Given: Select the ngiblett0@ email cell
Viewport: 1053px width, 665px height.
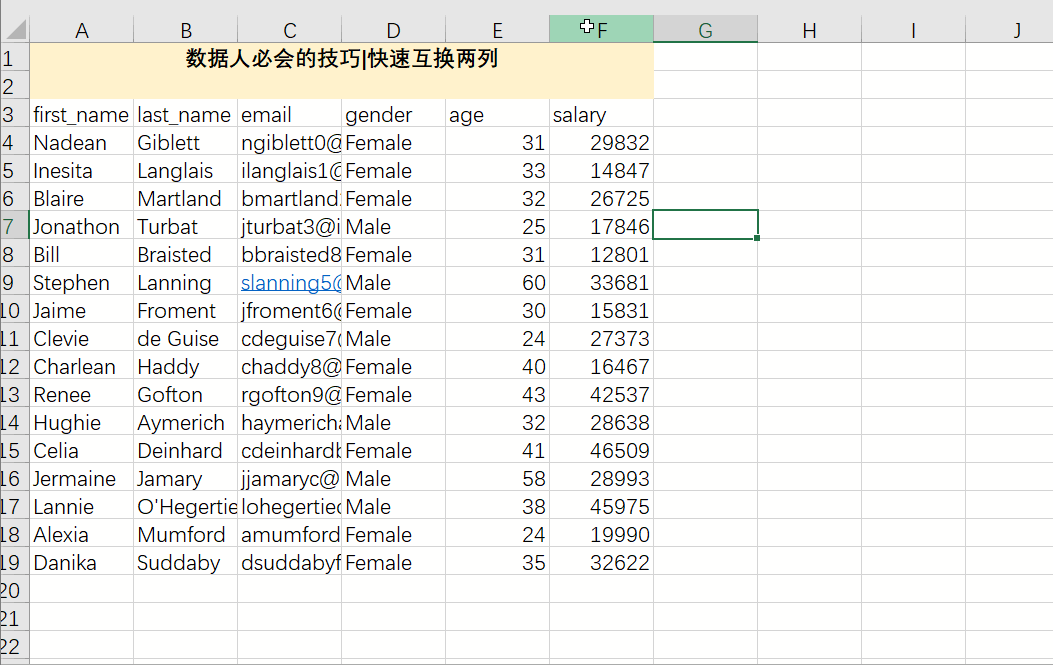Looking at the screenshot, I should click(289, 142).
